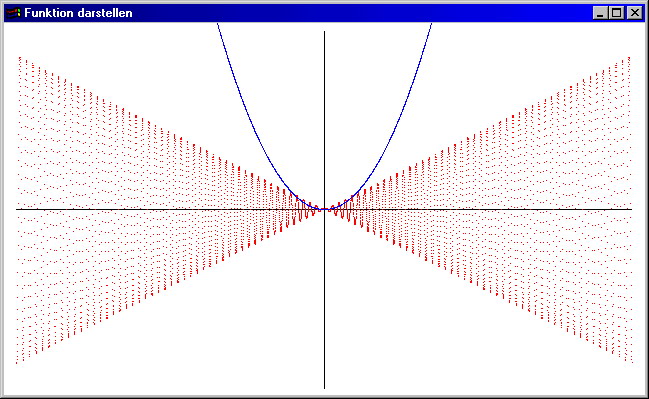Click the Funktion darstellen title text
649x399 pixels.
(78, 13)
